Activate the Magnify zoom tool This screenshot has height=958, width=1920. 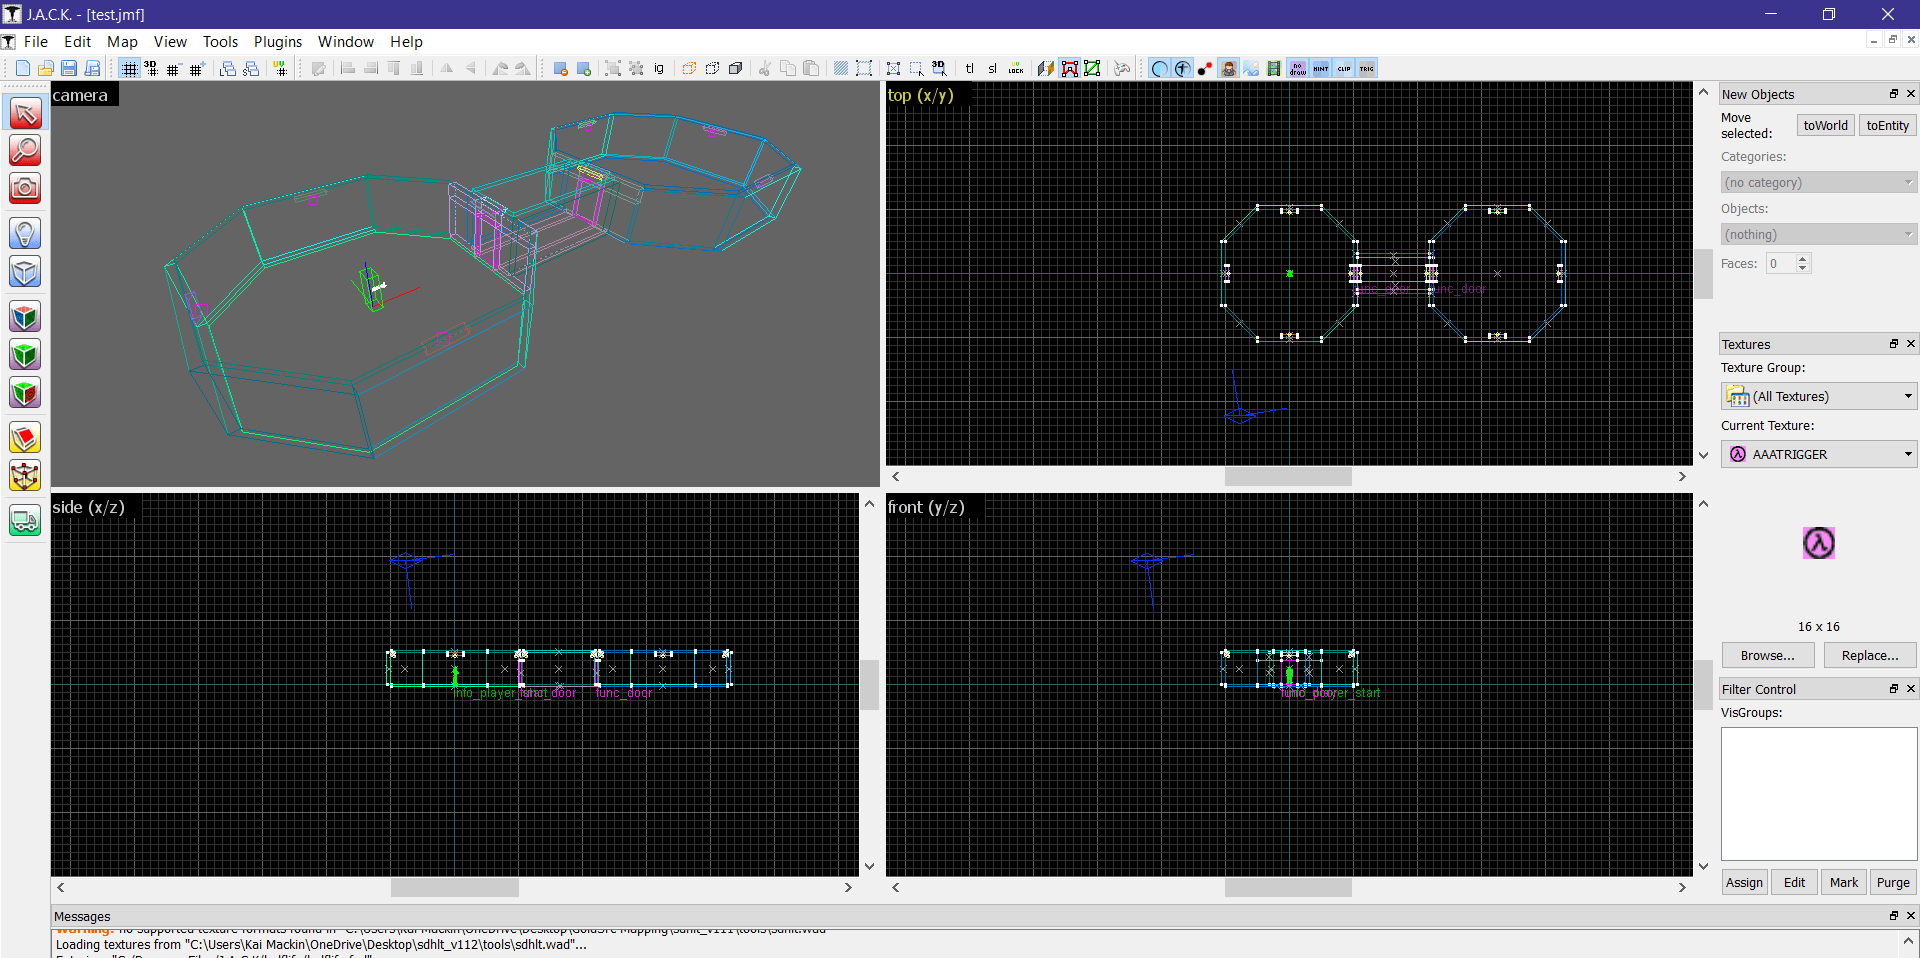(25, 150)
